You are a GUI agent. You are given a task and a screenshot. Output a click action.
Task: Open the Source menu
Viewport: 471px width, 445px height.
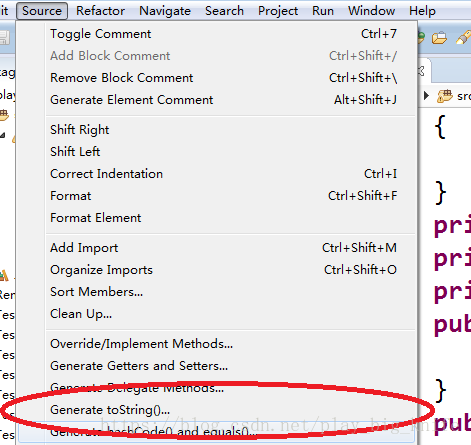(42, 11)
